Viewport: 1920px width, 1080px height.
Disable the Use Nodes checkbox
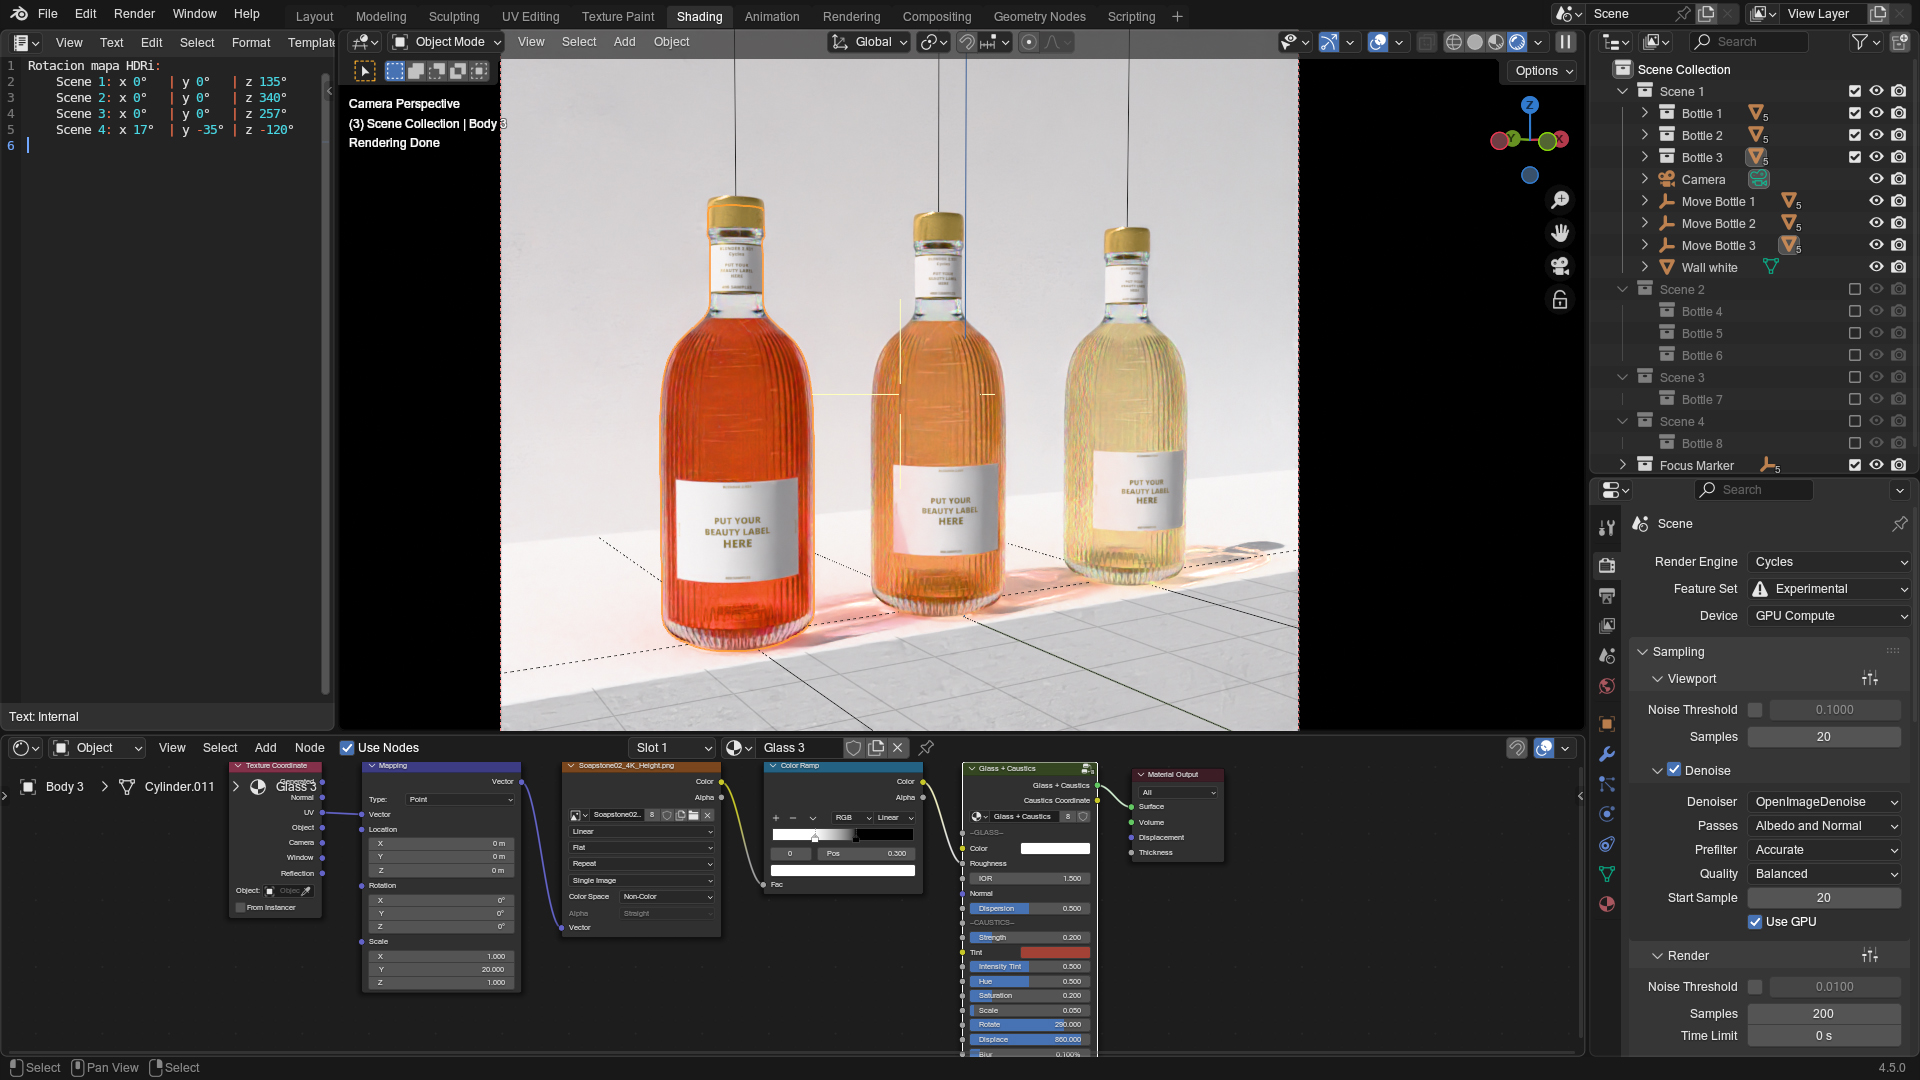coord(347,748)
